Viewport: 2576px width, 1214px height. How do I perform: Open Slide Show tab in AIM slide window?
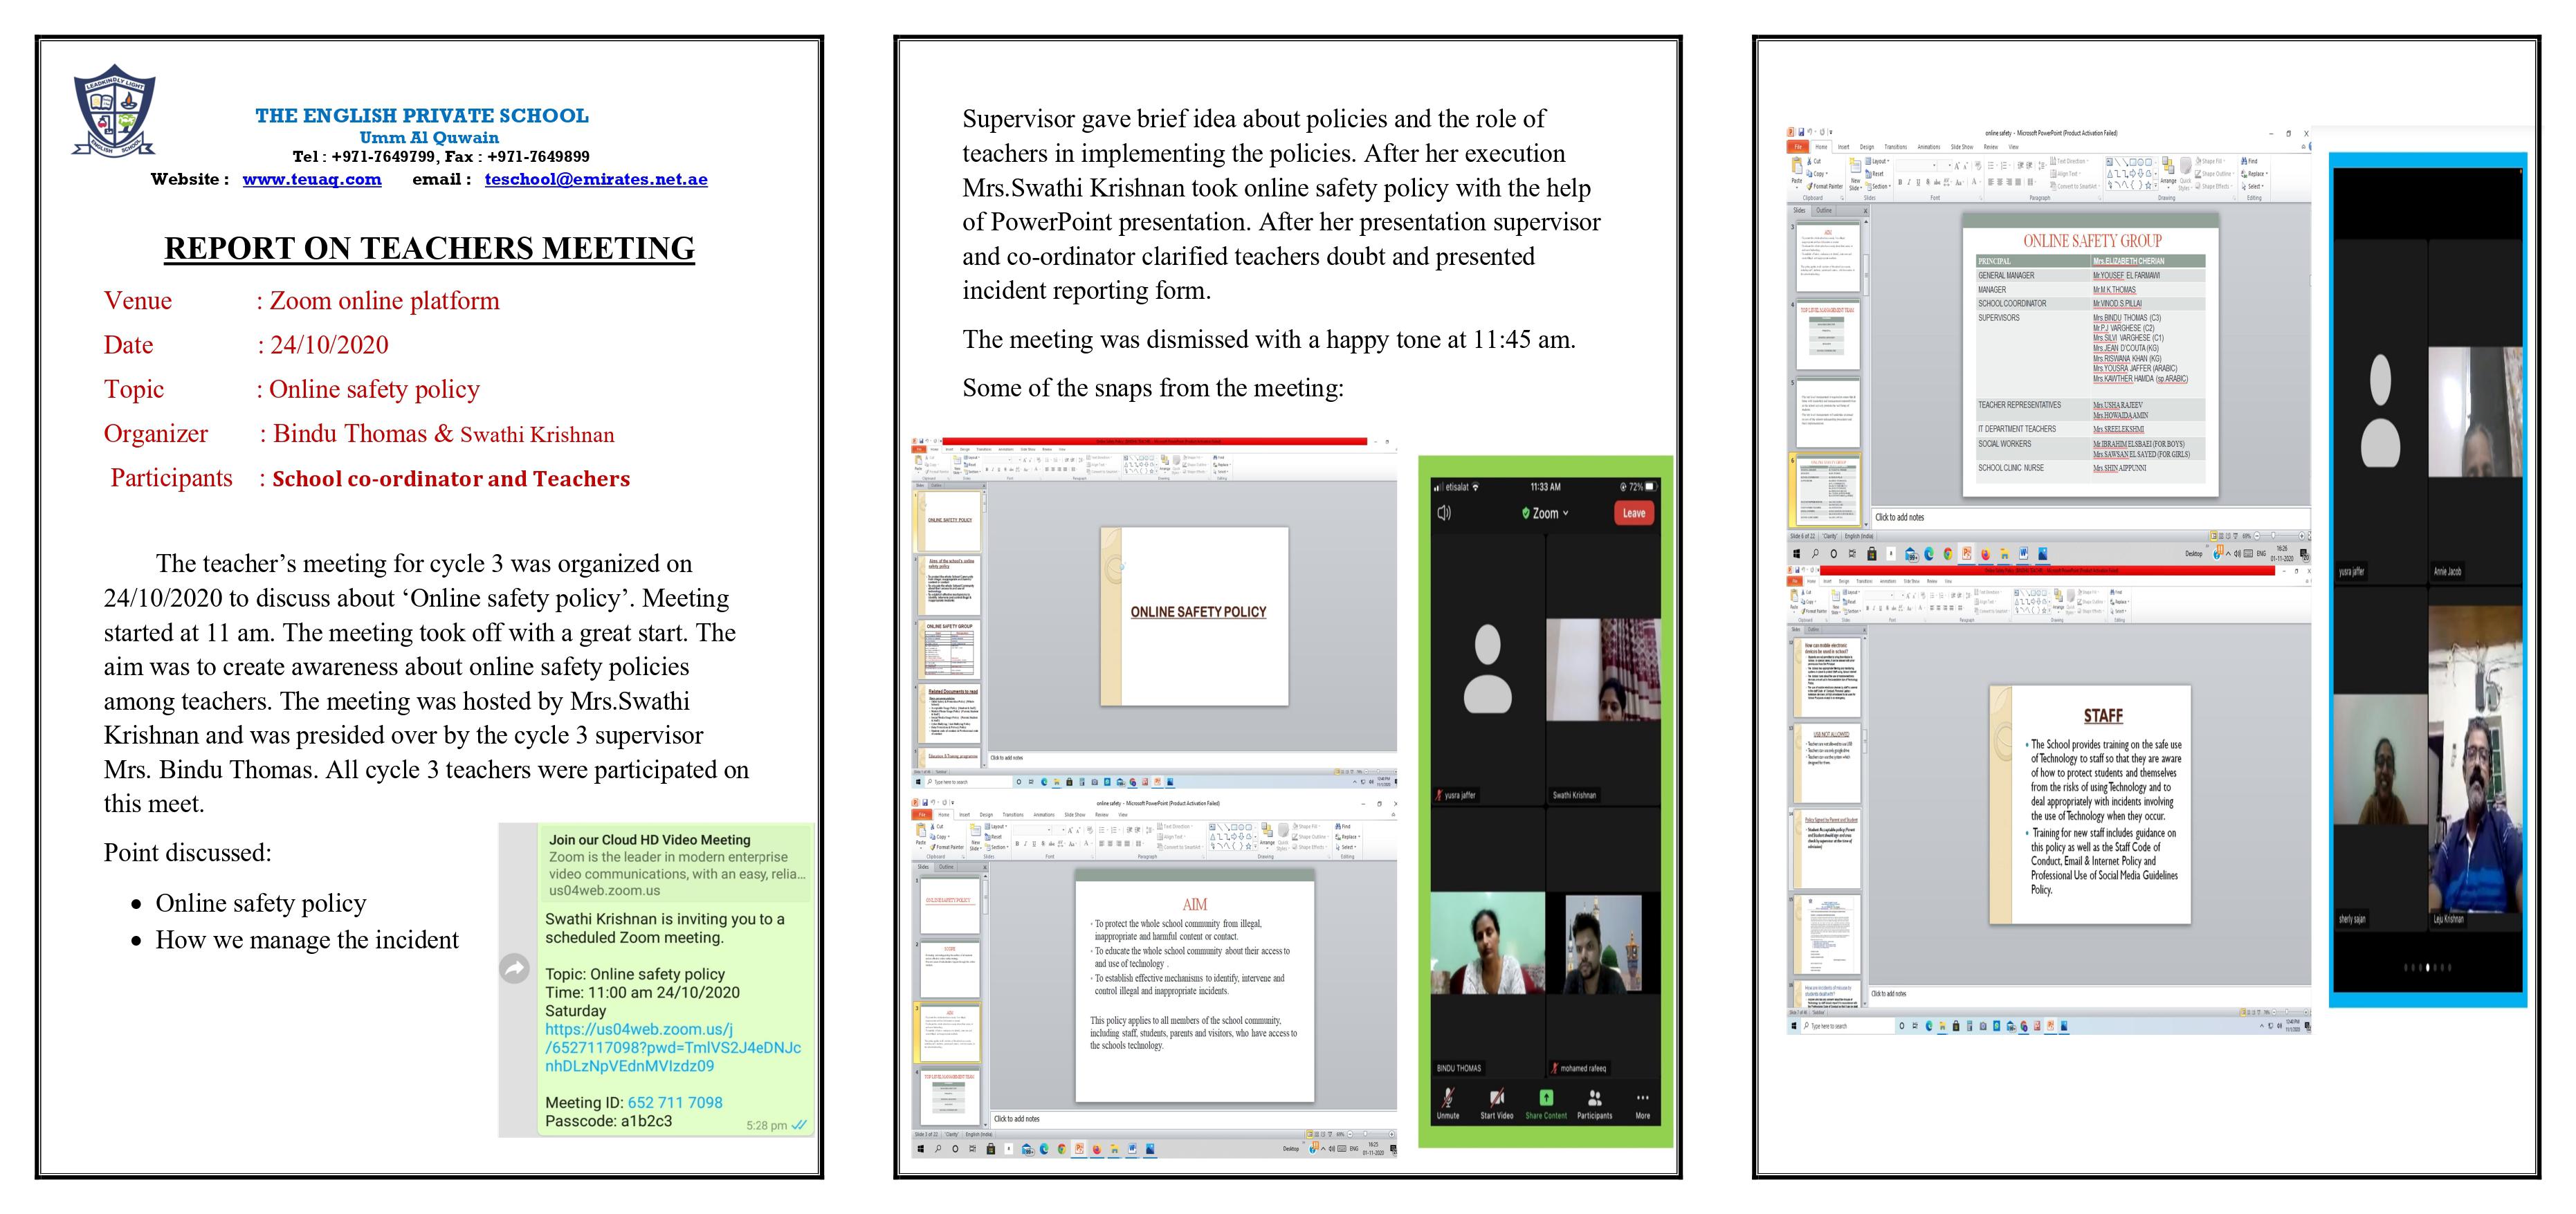(x=1075, y=815)
